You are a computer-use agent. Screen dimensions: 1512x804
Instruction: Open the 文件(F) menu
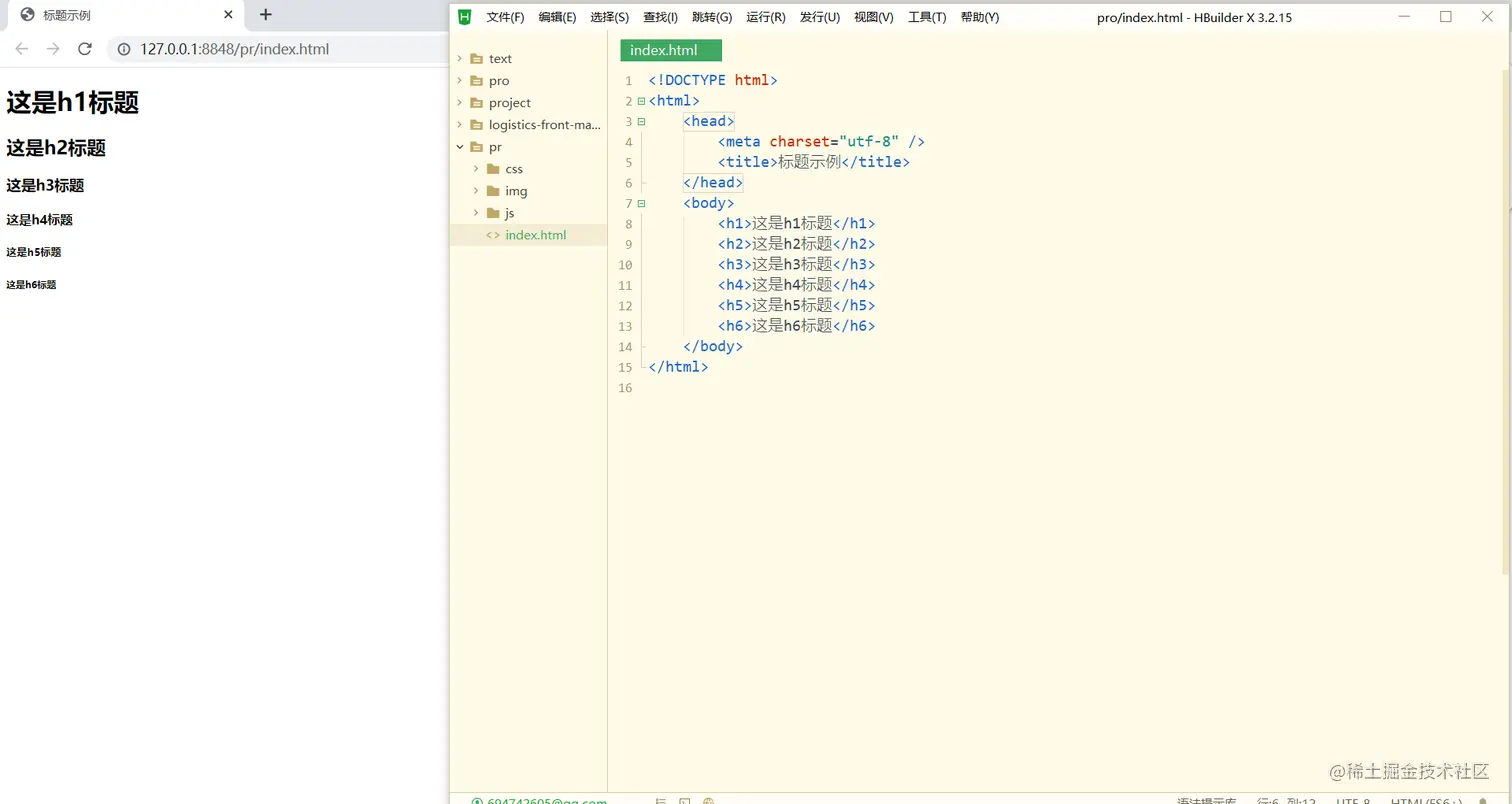(505, 17)
